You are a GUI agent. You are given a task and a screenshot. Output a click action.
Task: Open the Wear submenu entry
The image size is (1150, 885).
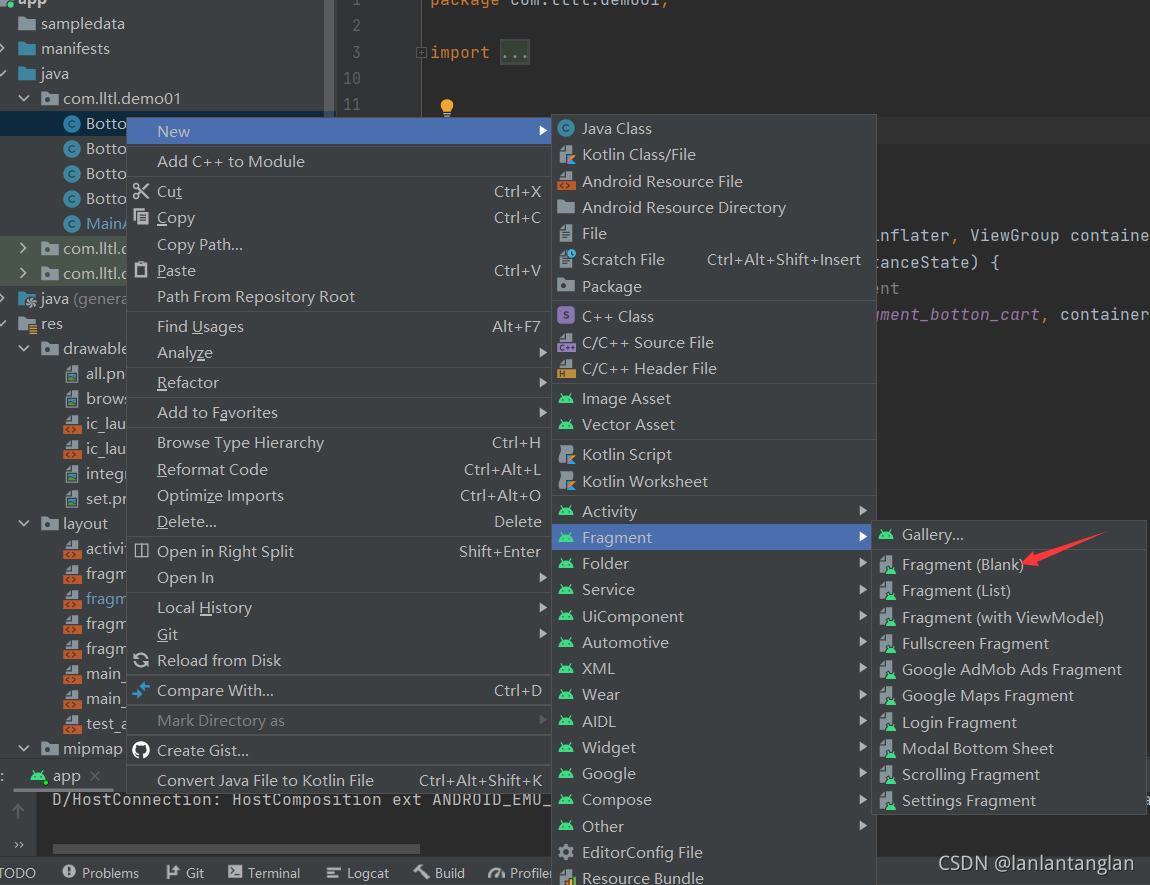600,694
